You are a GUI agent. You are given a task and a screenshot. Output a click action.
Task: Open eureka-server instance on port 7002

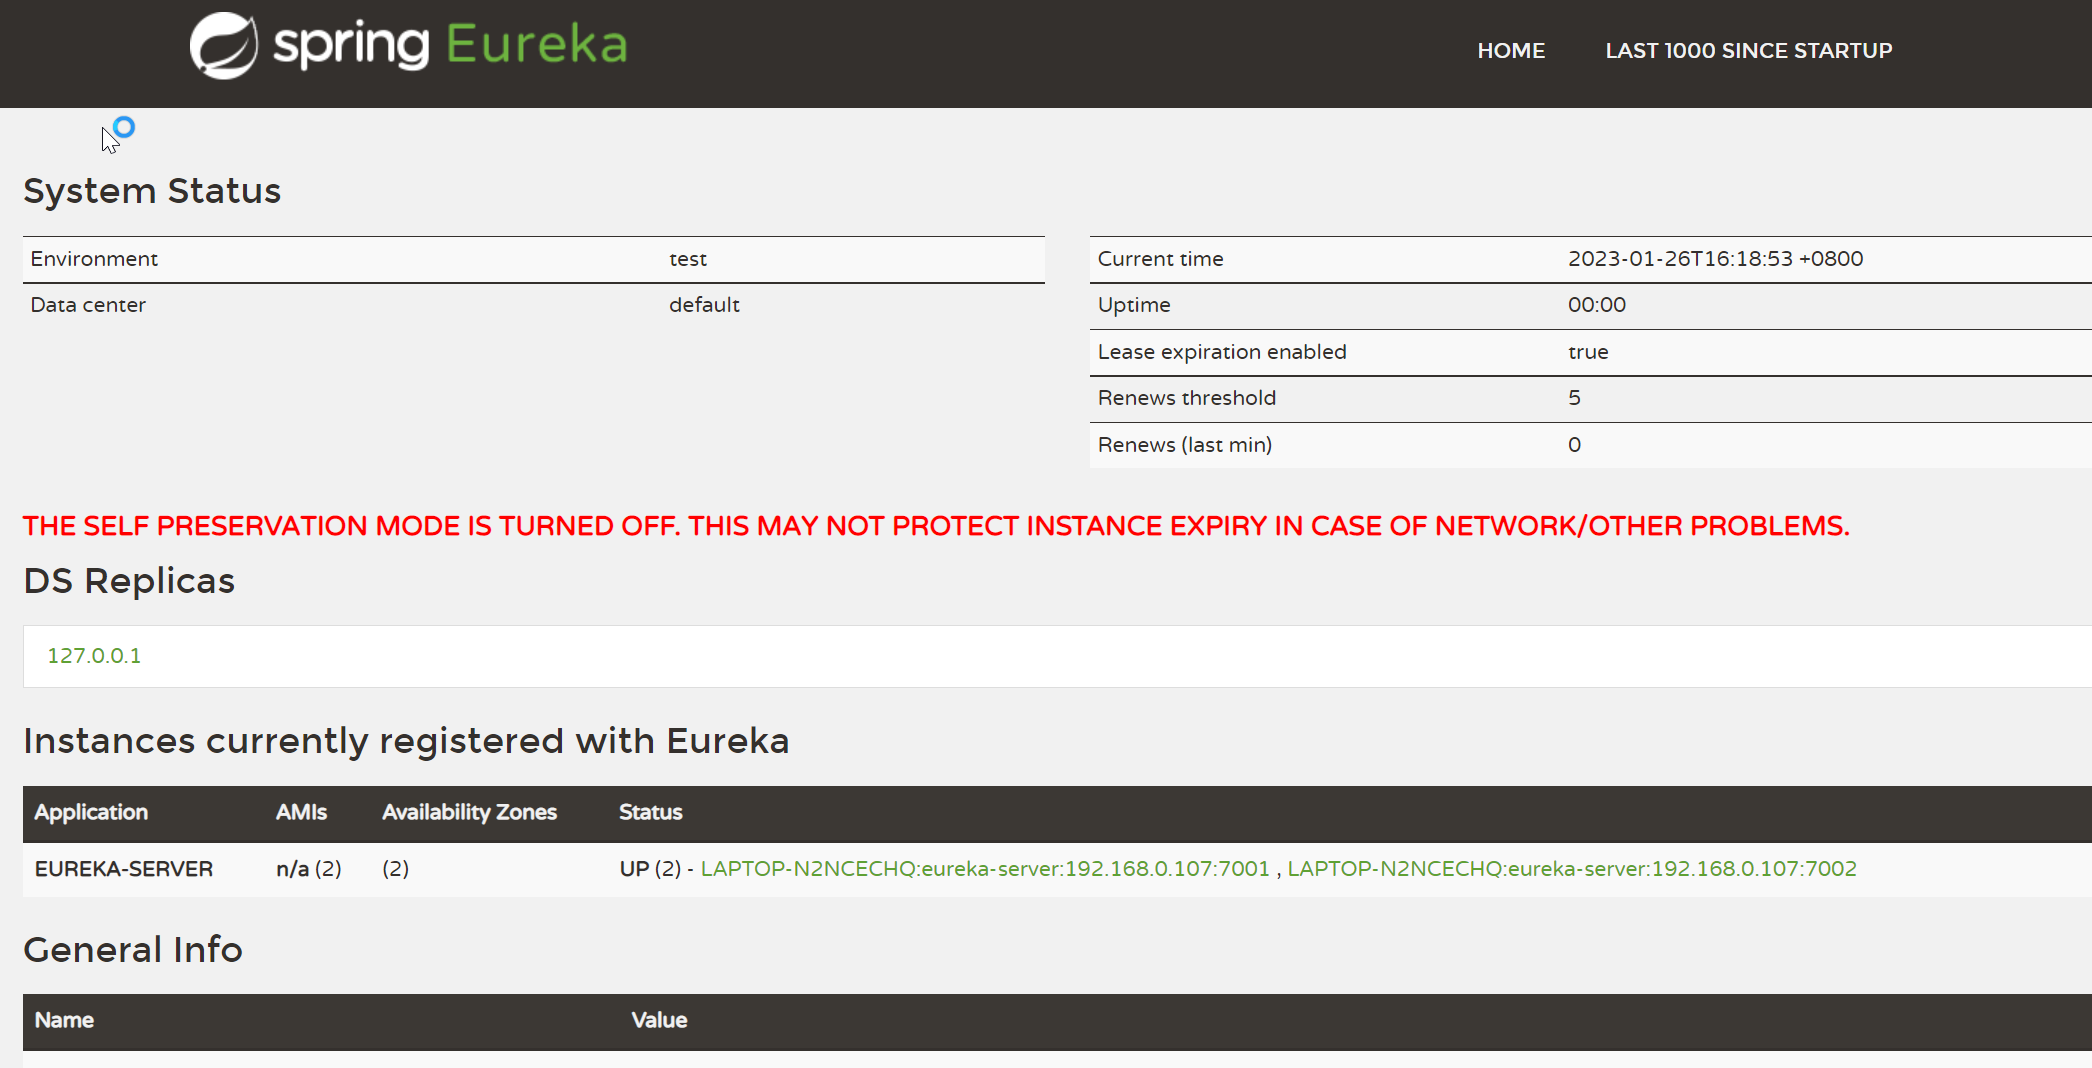pyautogui.click(x=1571, y=869)
